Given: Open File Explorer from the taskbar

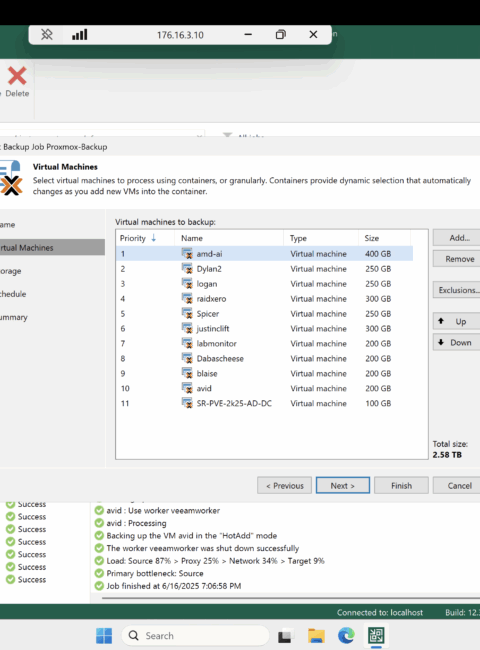Looking at the screenshot, I should (x=316, y=635).
